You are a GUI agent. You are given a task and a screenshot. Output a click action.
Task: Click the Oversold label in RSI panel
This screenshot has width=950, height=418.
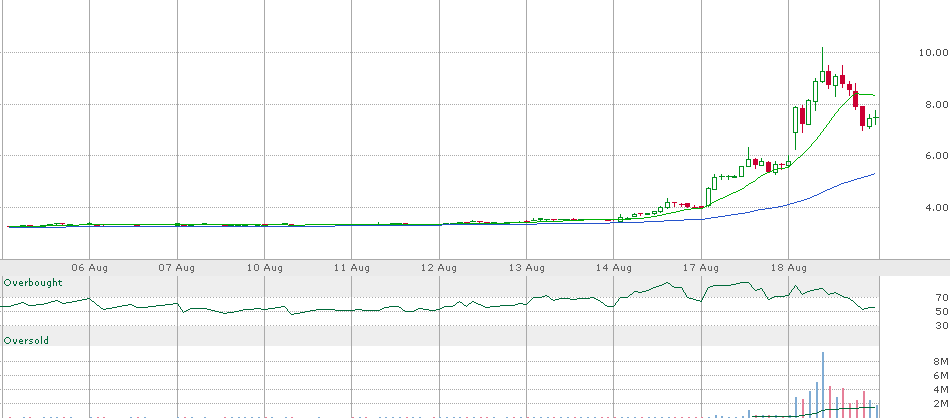tap(26, 340)
